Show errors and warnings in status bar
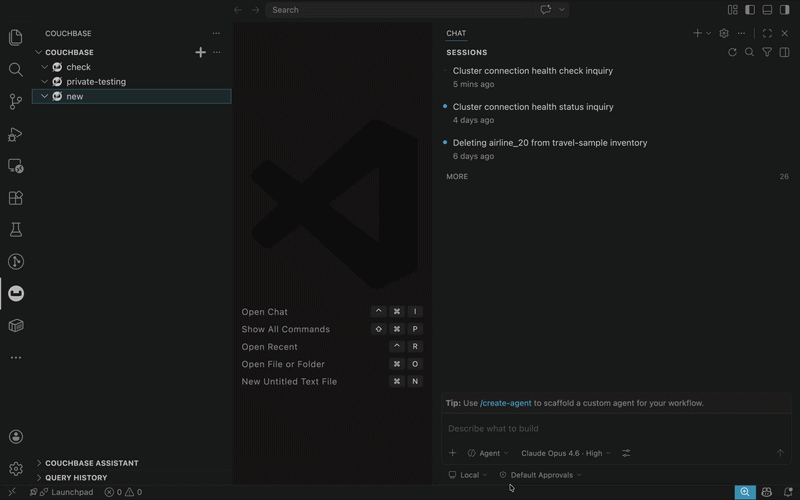 tap(123, 492)
